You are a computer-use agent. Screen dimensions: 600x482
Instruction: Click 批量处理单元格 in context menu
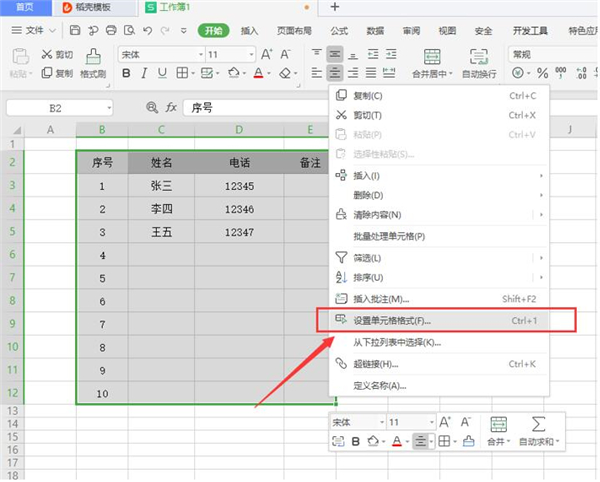coord(389,236)
